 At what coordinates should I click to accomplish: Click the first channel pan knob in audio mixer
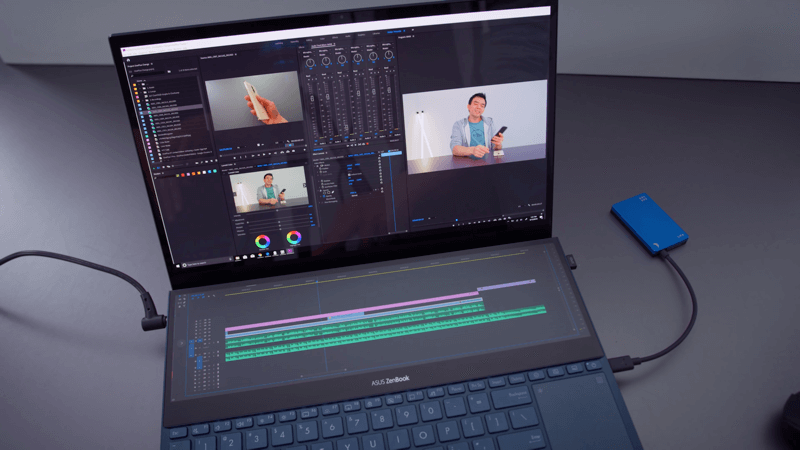pos(310,62)
